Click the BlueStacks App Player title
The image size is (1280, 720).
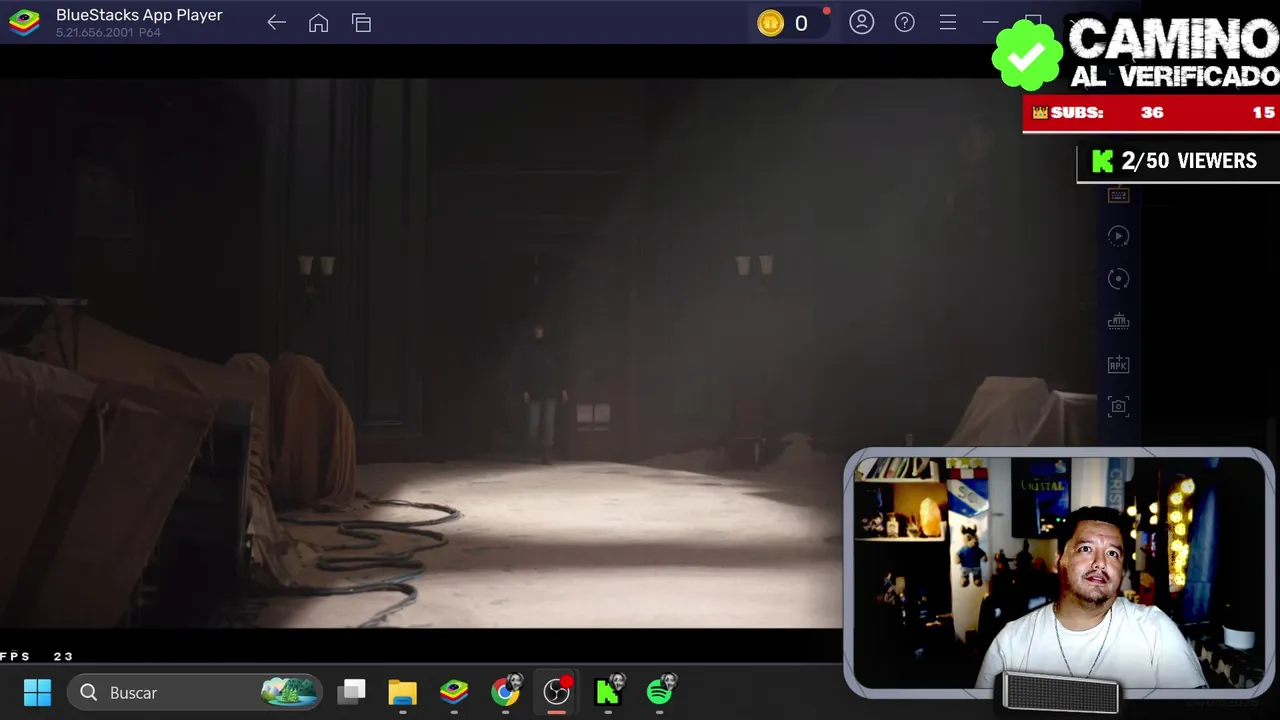tap(139, 15)
